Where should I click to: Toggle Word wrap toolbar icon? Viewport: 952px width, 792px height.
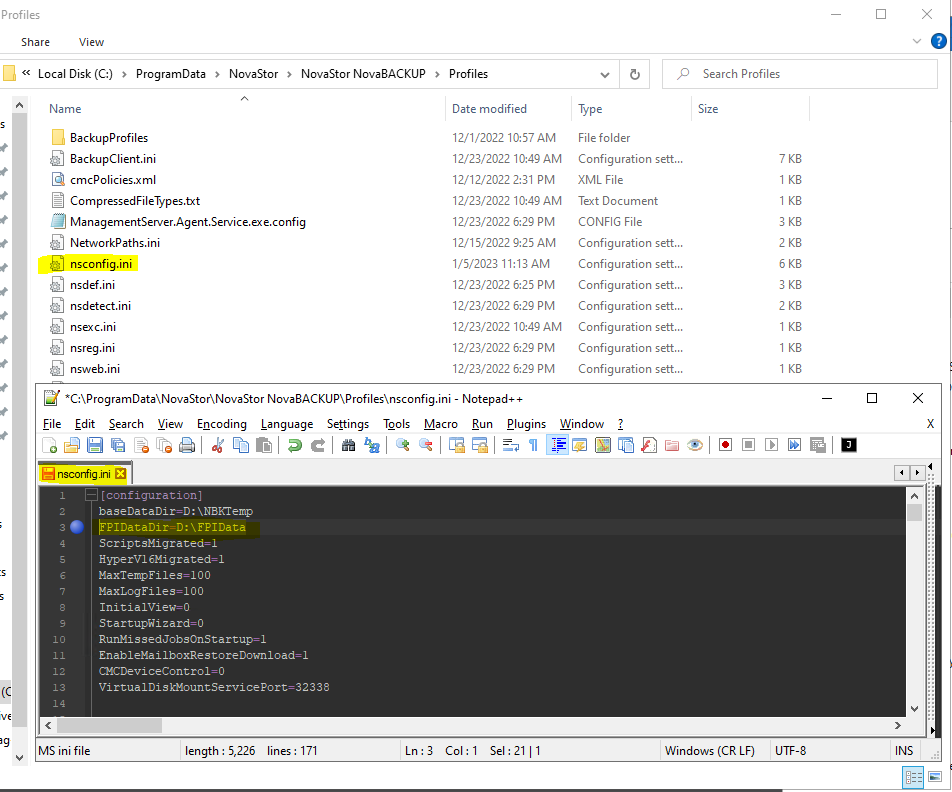511,445
